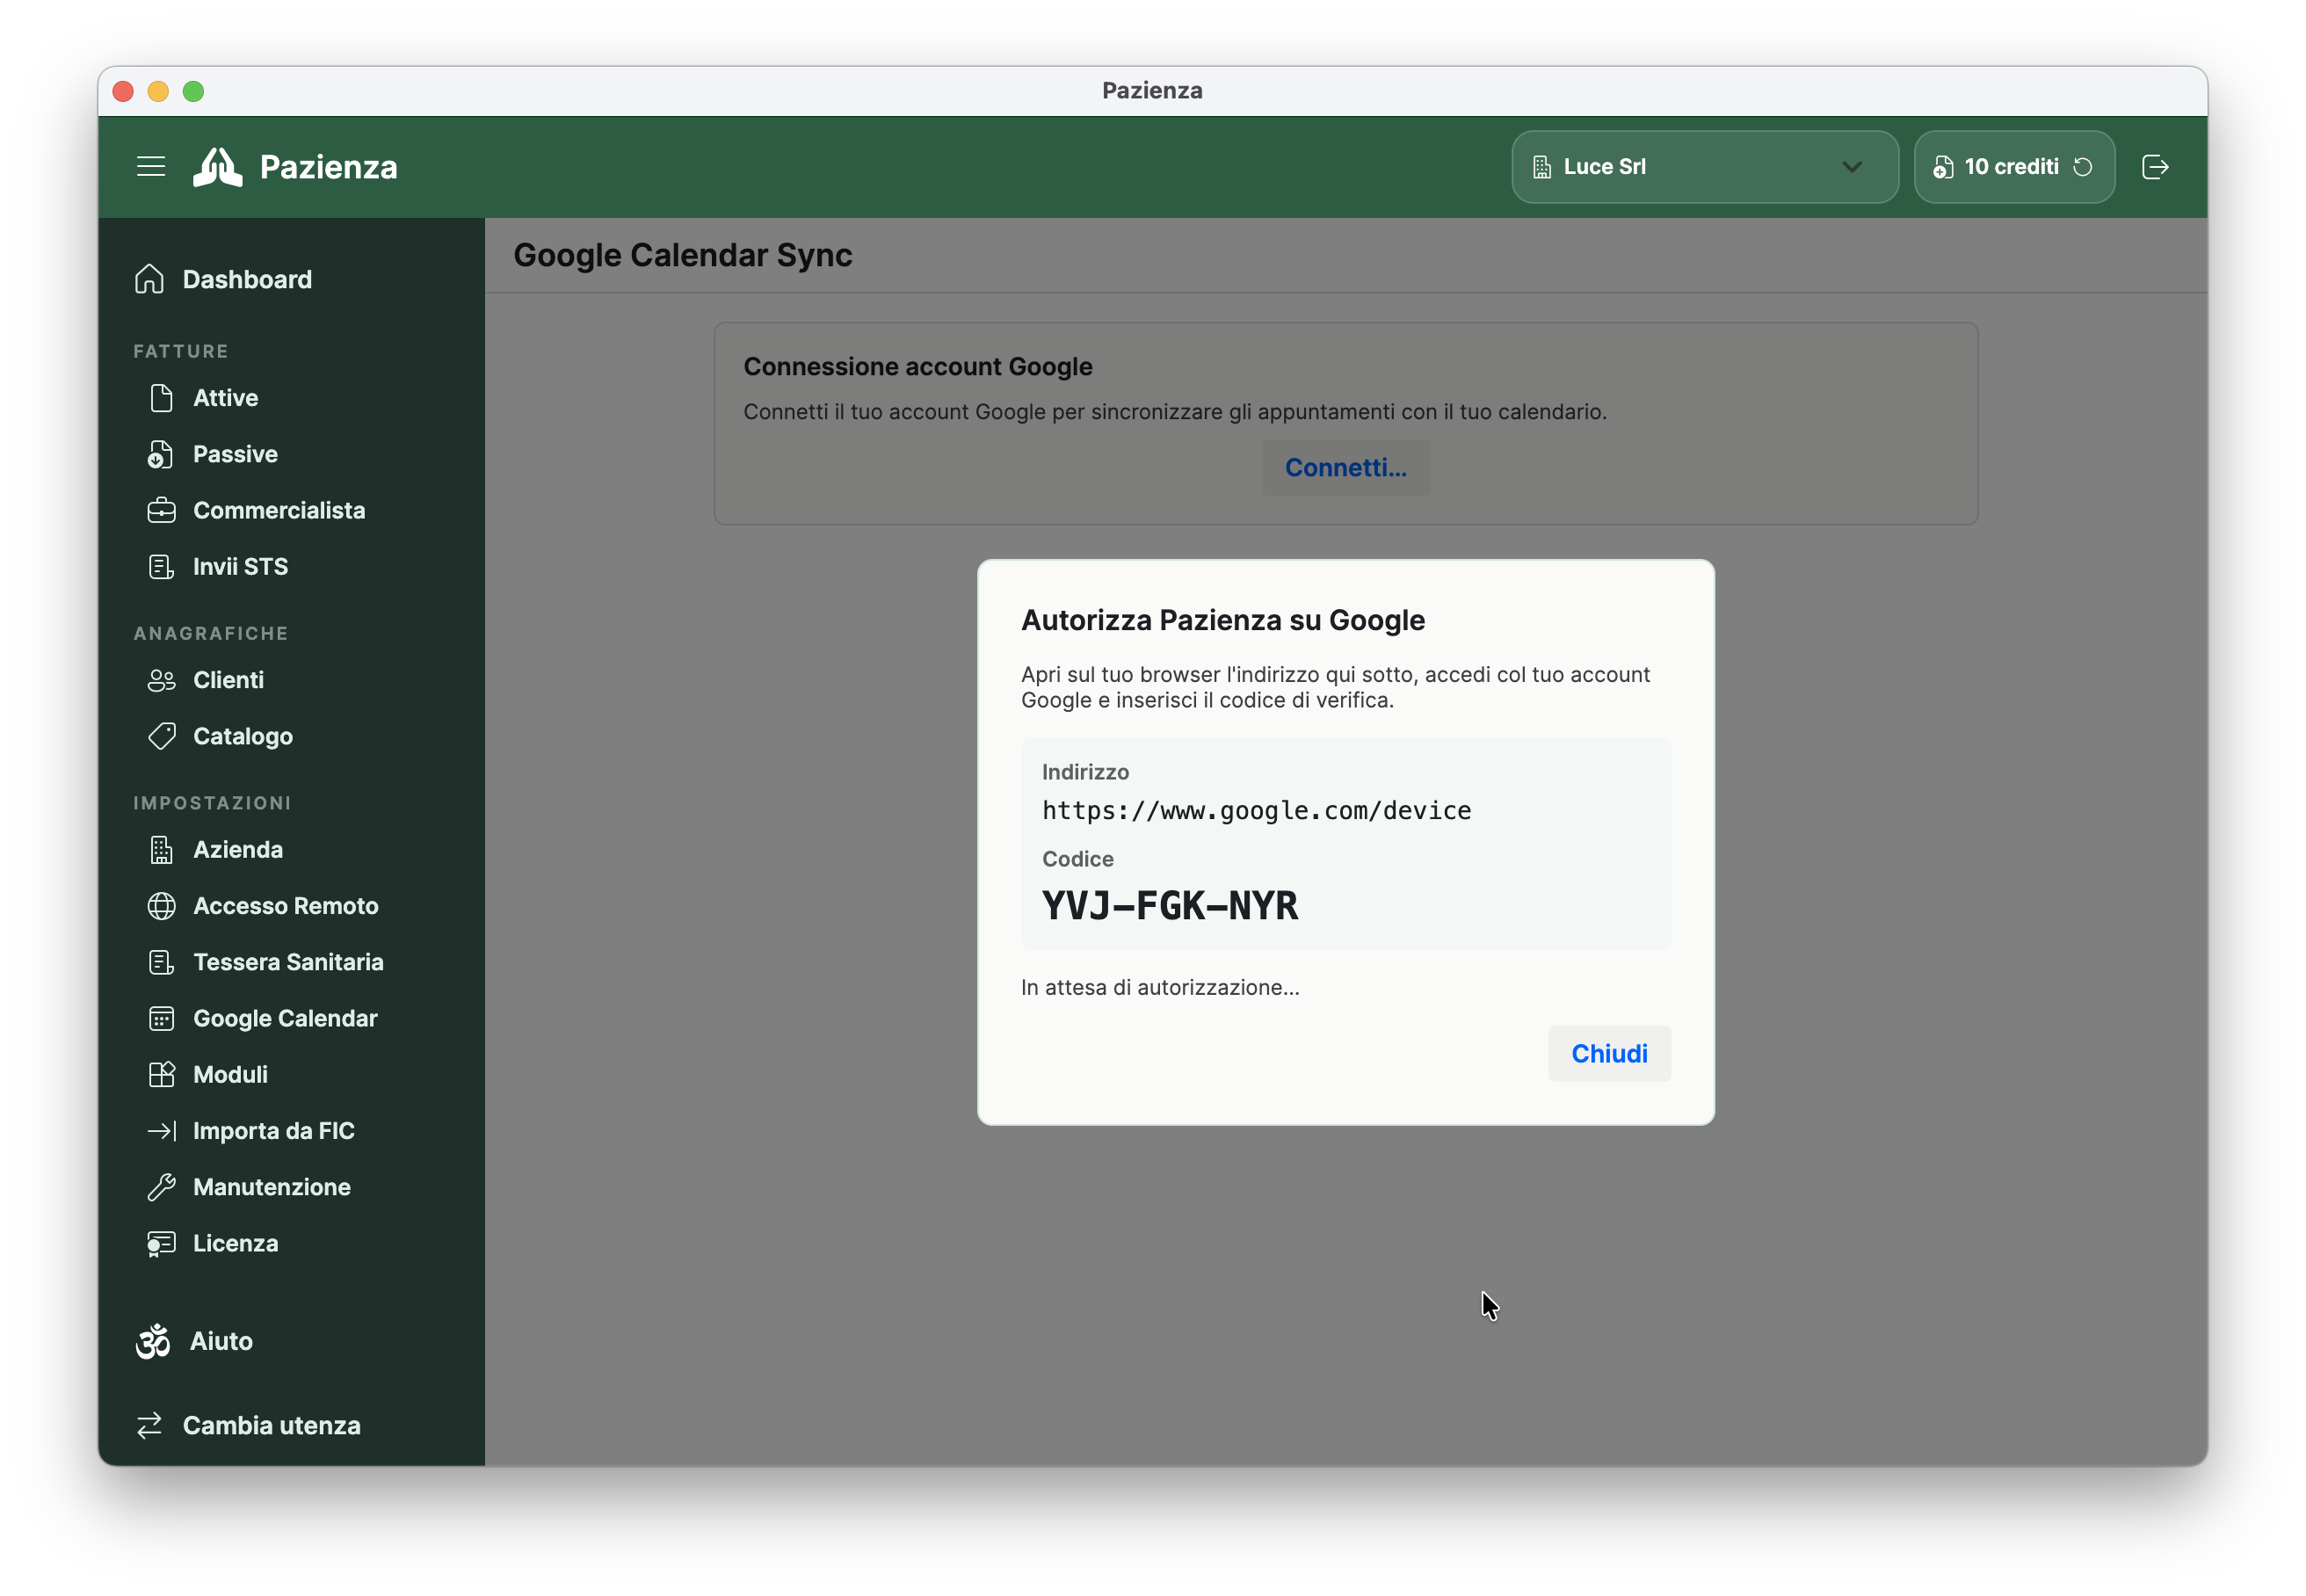The image size is (2306, 1596).
Task: Click the Azienda building icon
Action: pos(161,850)
